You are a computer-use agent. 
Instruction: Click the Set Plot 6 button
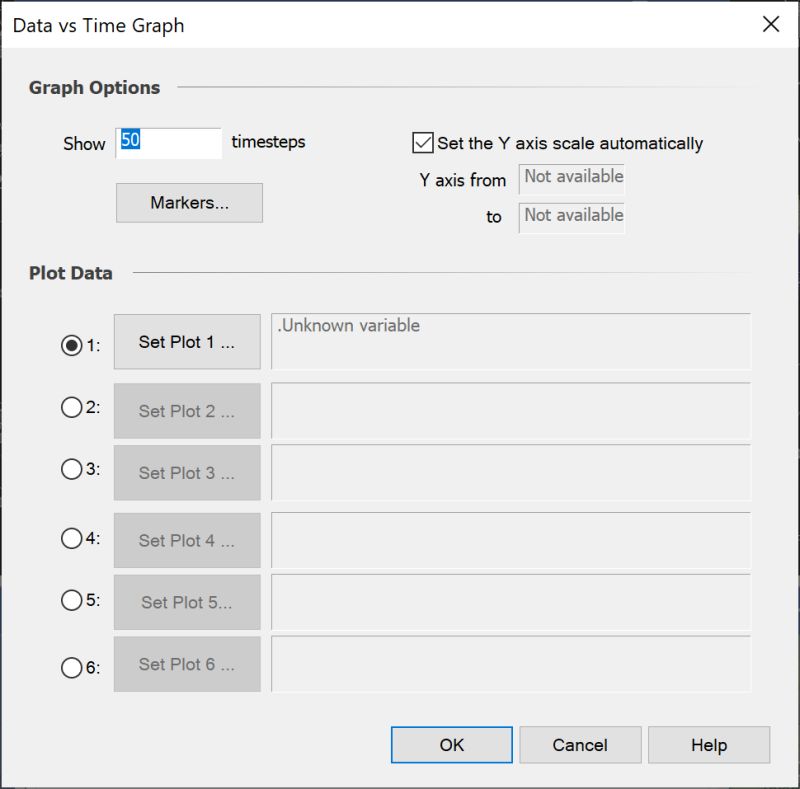coord(187,664)
